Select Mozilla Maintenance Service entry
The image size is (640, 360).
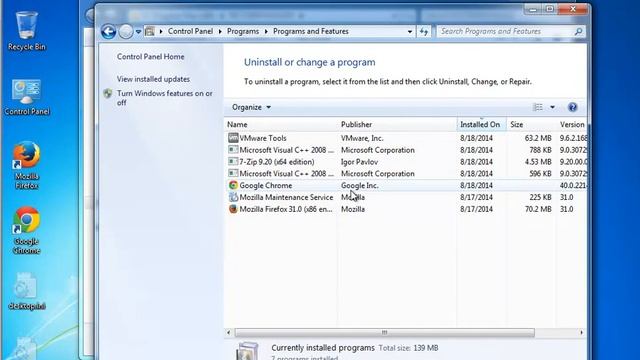(406, 197)
